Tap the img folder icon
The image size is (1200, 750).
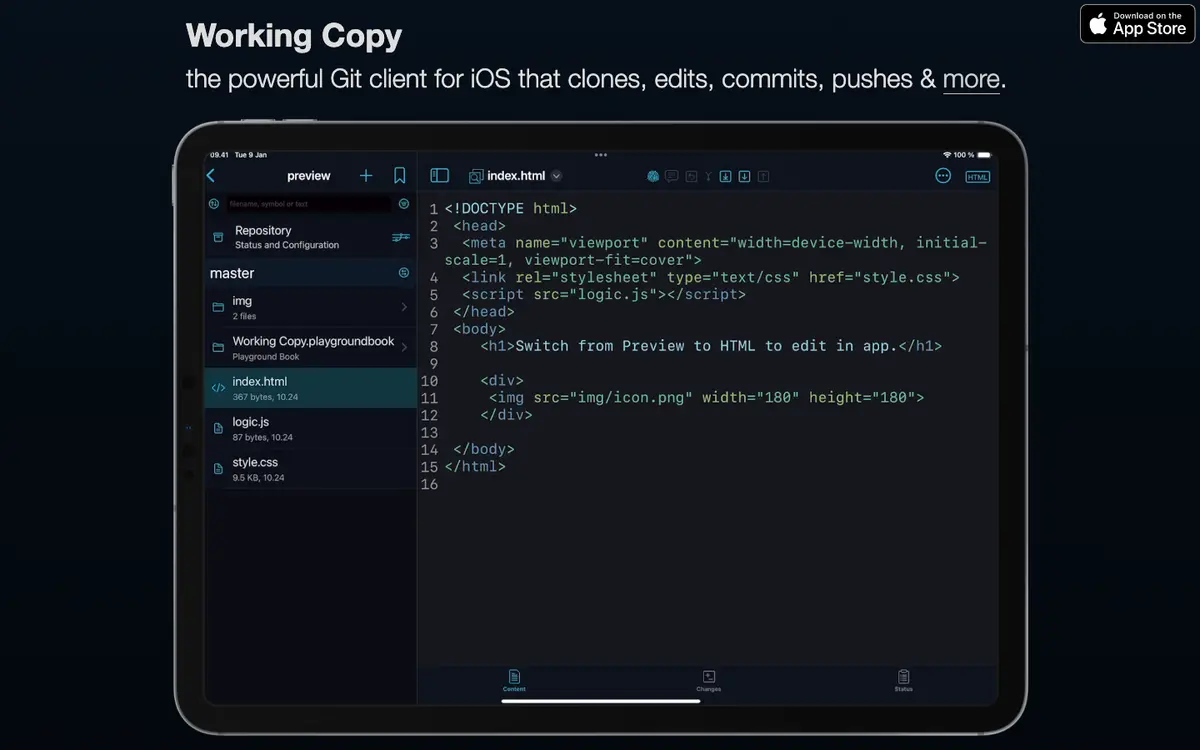tap(218, 307)
